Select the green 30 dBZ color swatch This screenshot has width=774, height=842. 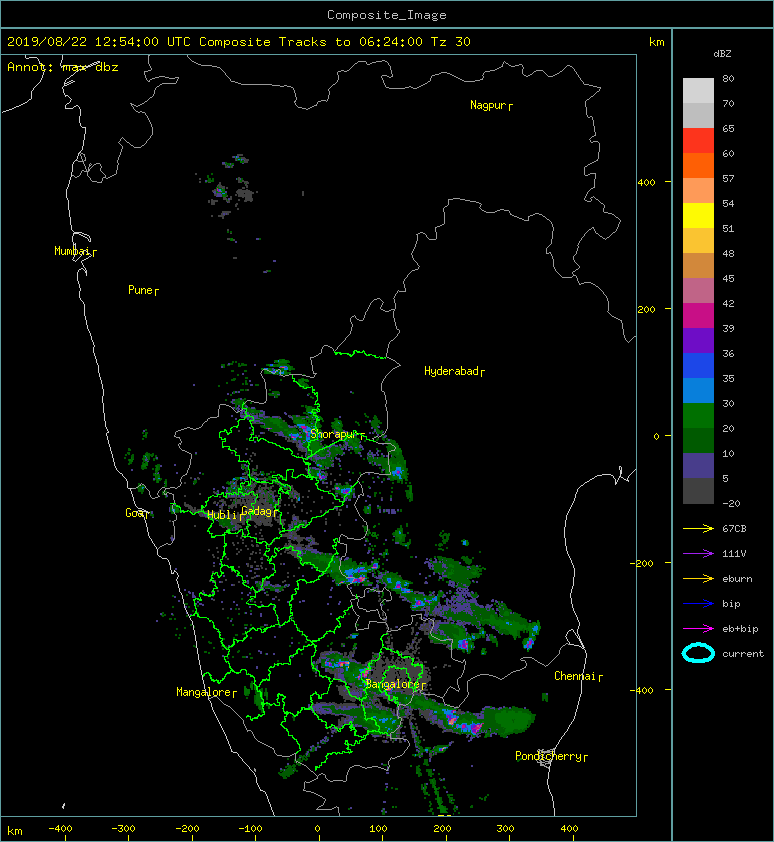coord(698,416)
